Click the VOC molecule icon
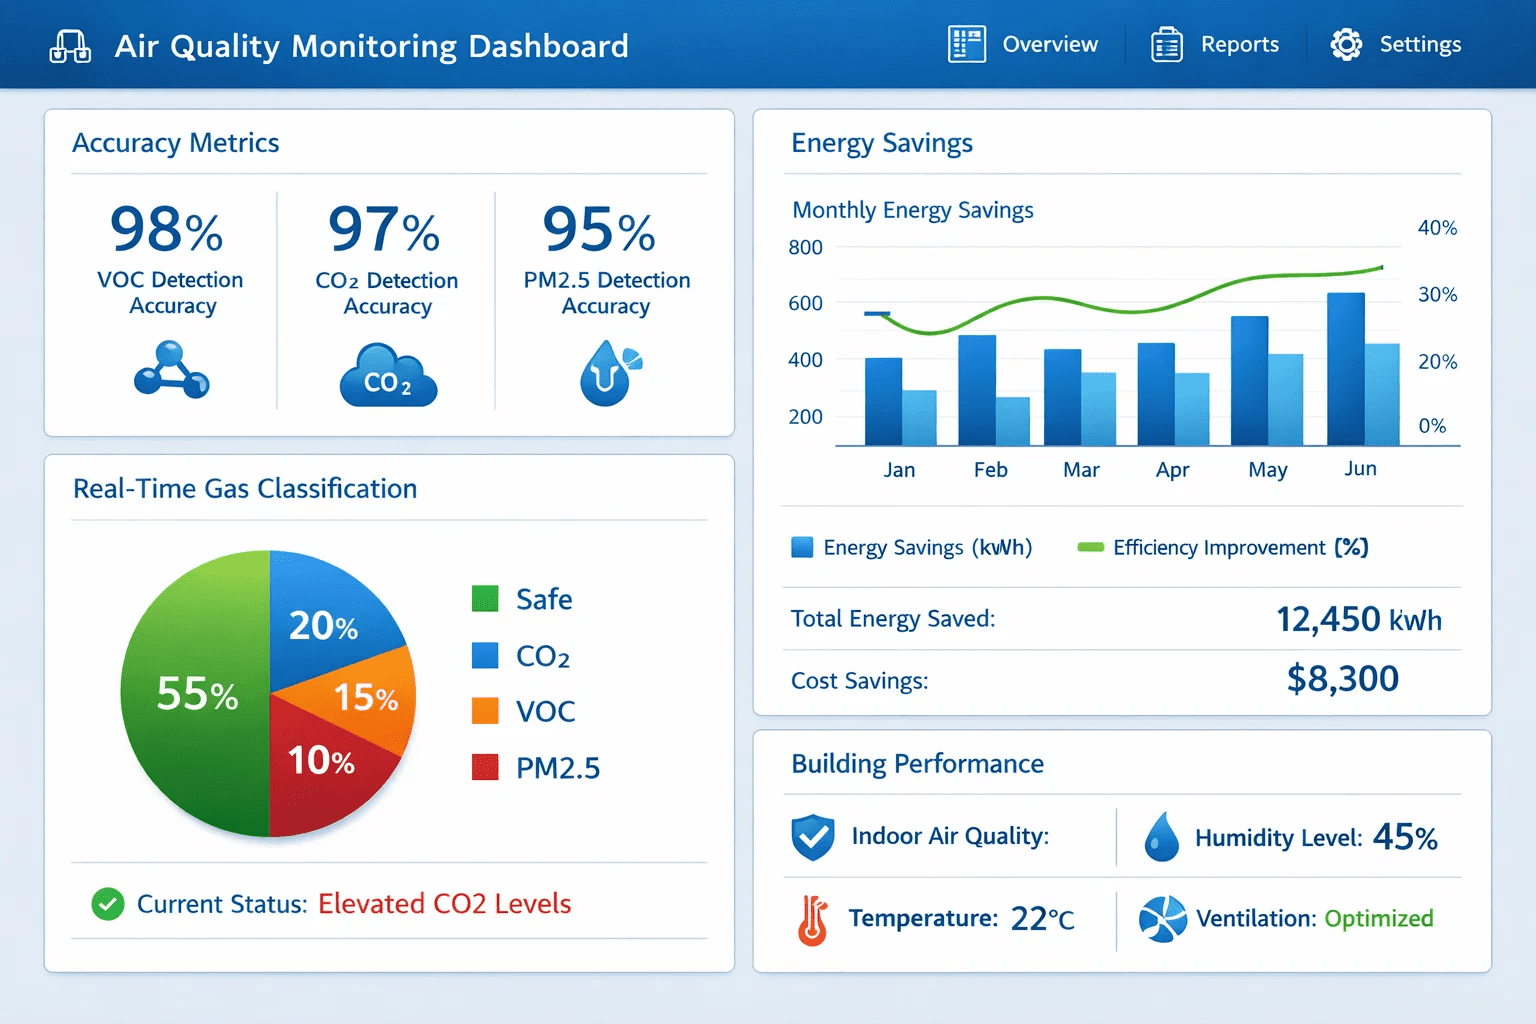 tap(171, 369)
